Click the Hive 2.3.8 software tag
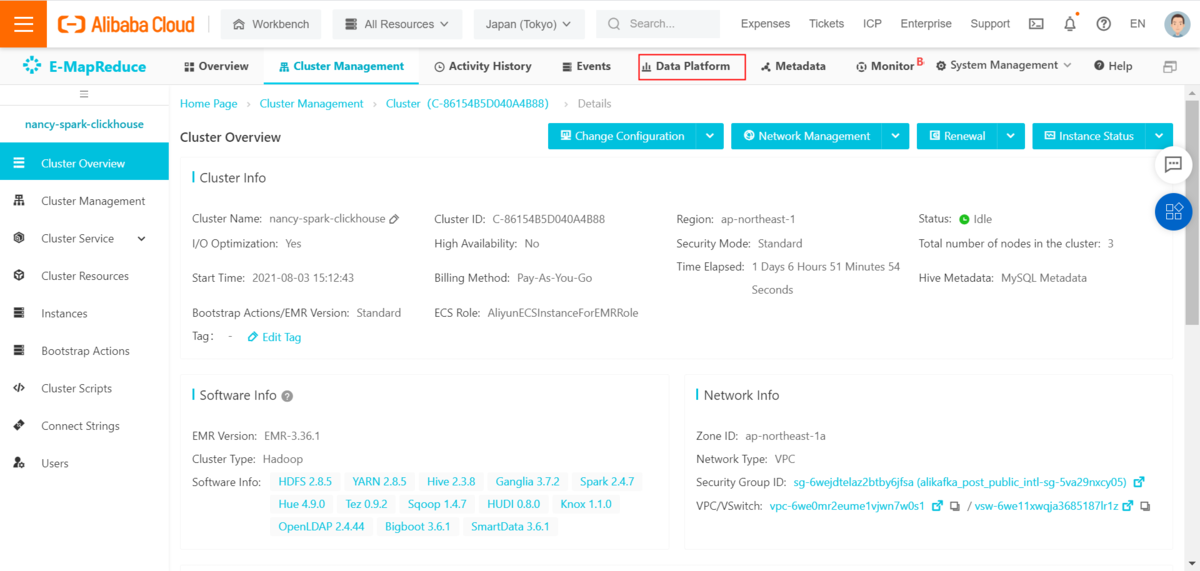The width and height of the screenshot is (1200, 571). (x=451, y=482)
